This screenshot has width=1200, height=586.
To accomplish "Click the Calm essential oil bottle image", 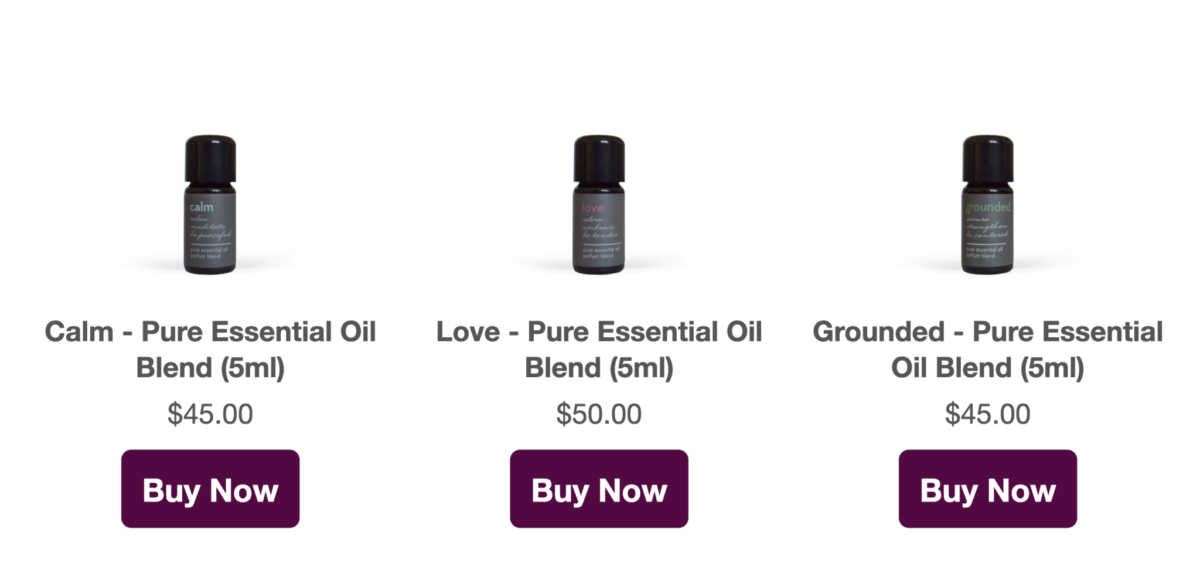I will [x=210, y=205].
